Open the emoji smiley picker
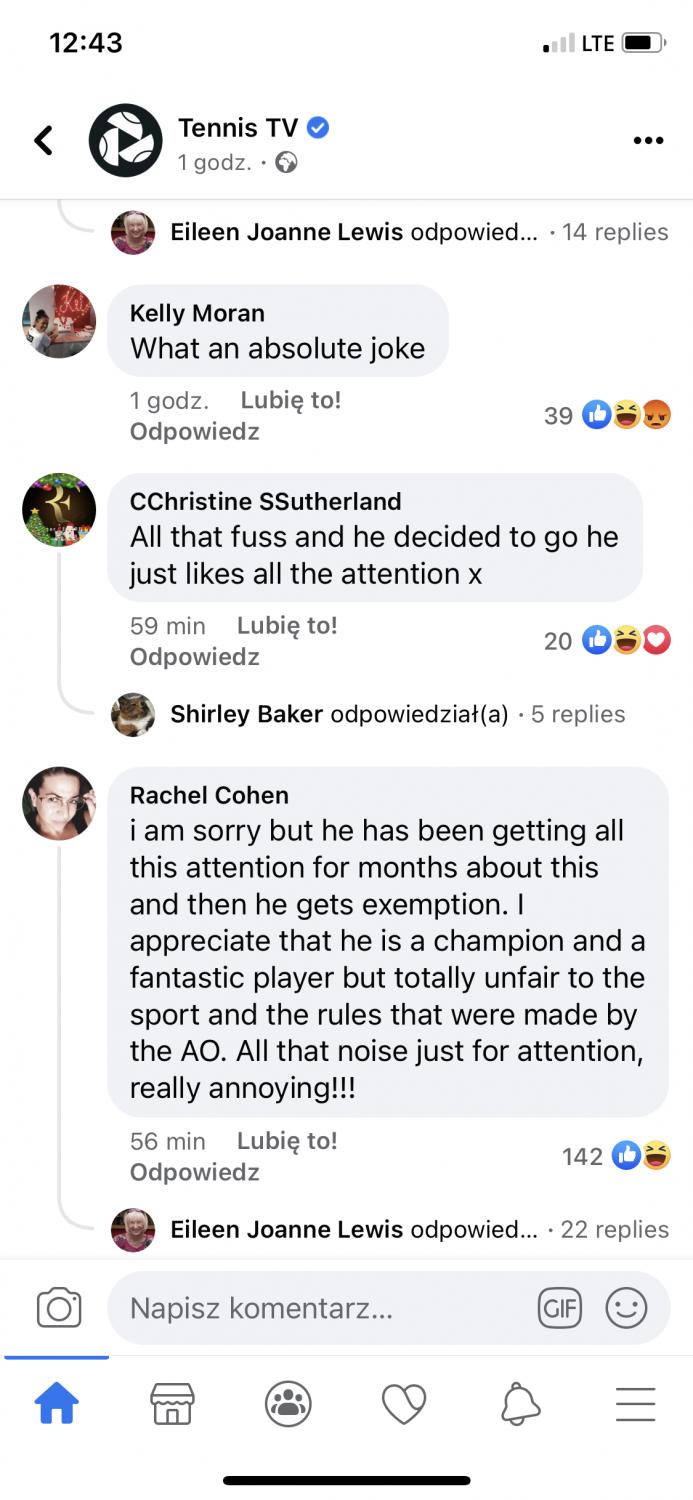The height and width of the screenshot is (1500, 693). coord(627,1308)
